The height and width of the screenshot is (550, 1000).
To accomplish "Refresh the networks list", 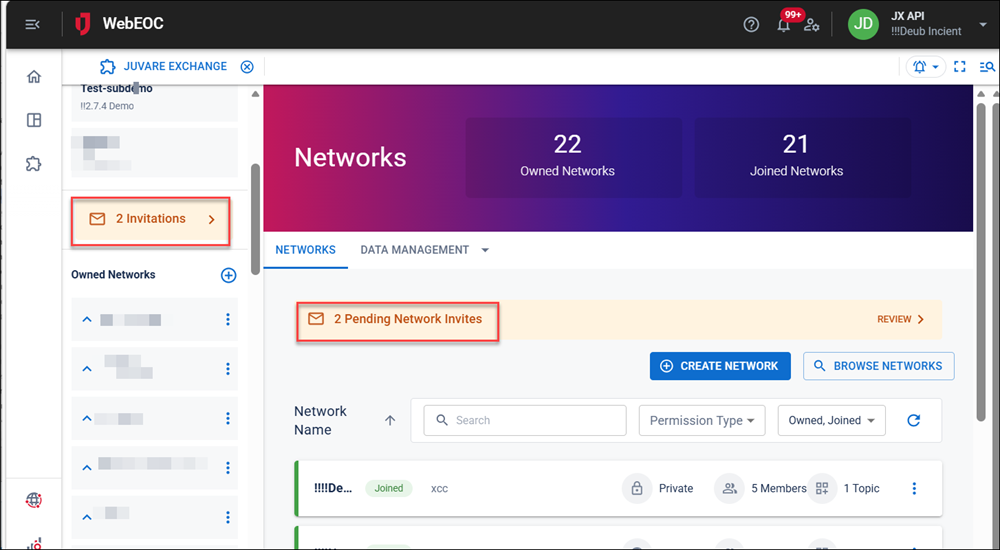I will pyautogui.click(x=914, y=420).
